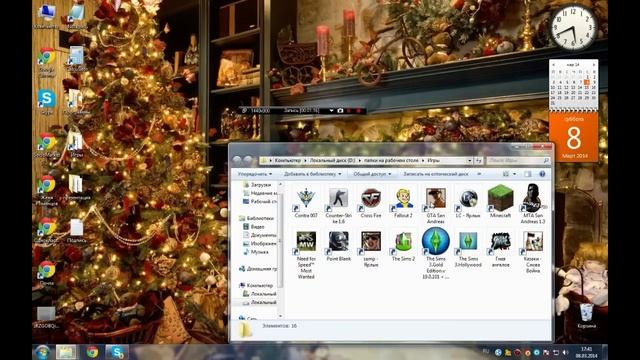Click the Explorer search field
The width and height of the screenshot is (640, 360).
point(518,161)
